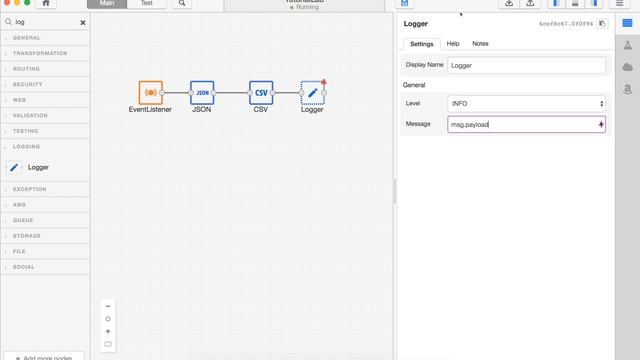Screen dimensions: 640x360
Task: Show the node properties panel icon
Action: click(x=627, y=23)
